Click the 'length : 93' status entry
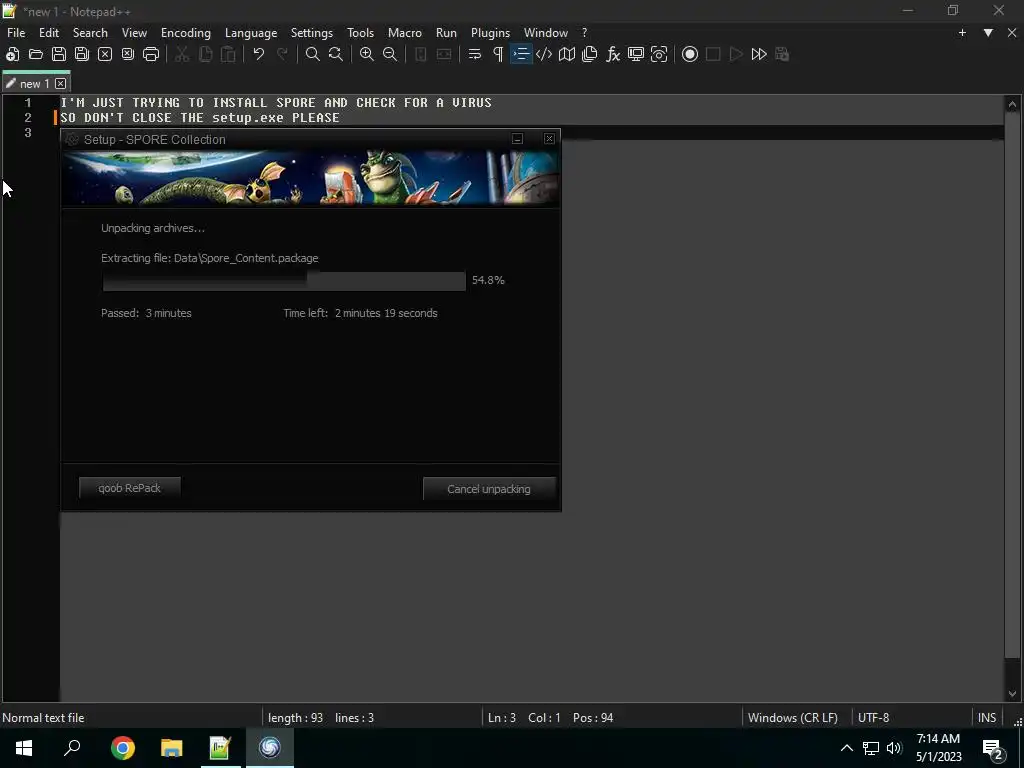 (295, 717)
